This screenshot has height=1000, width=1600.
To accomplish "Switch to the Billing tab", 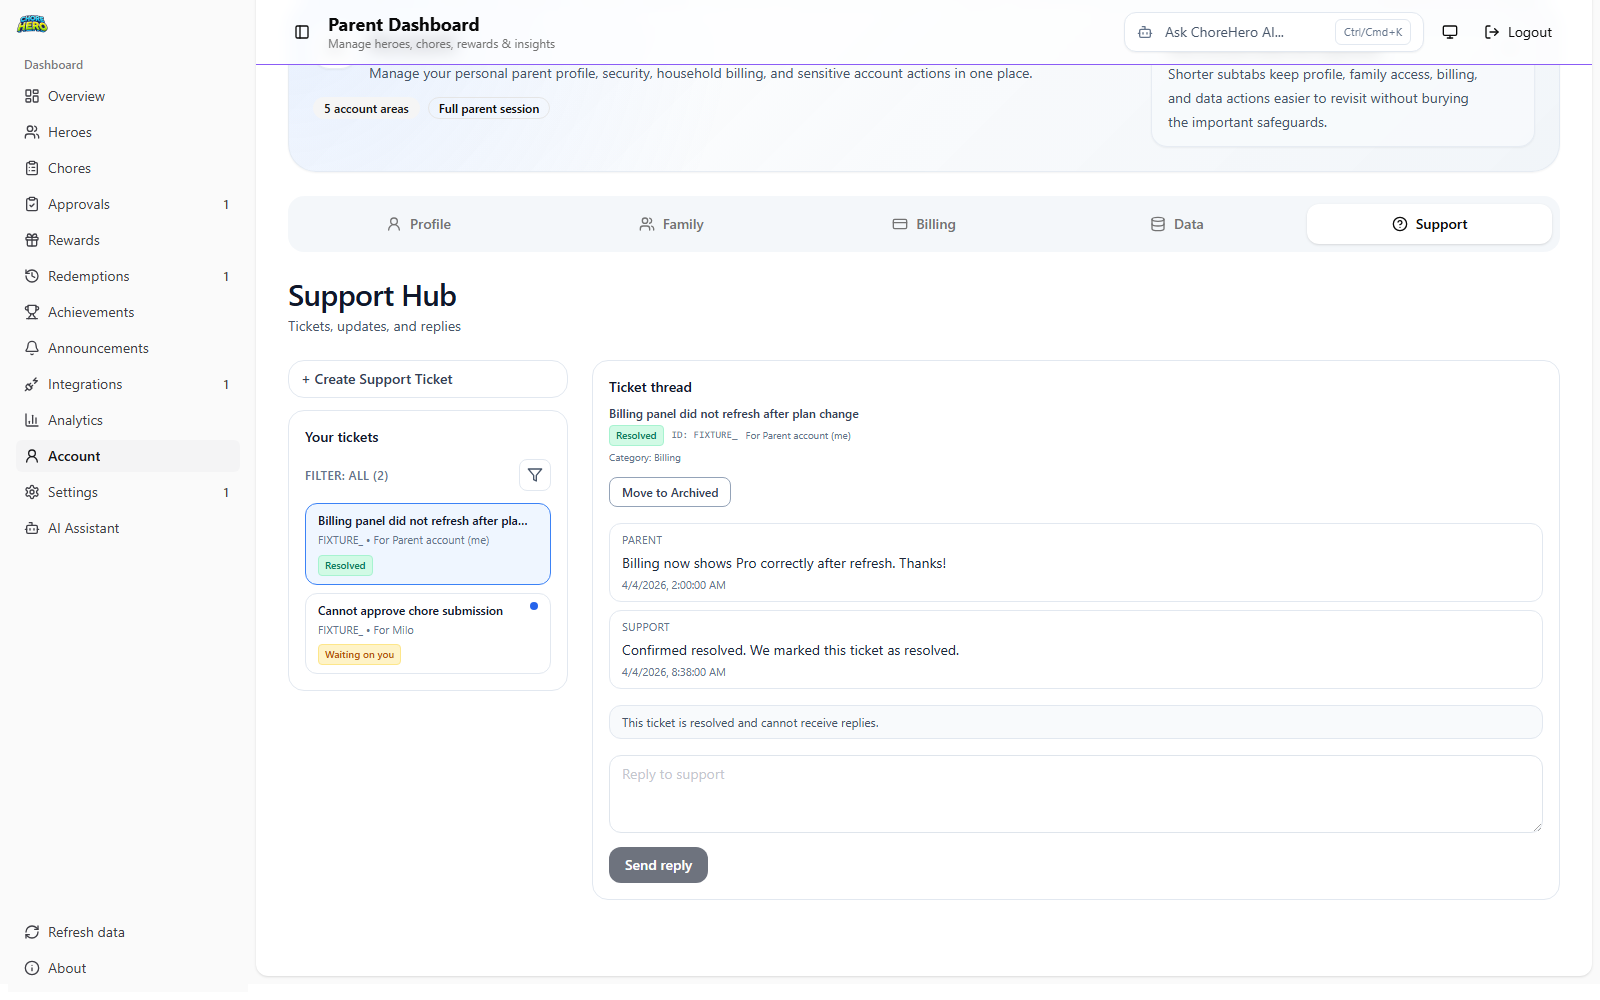I will pos(923,224).
